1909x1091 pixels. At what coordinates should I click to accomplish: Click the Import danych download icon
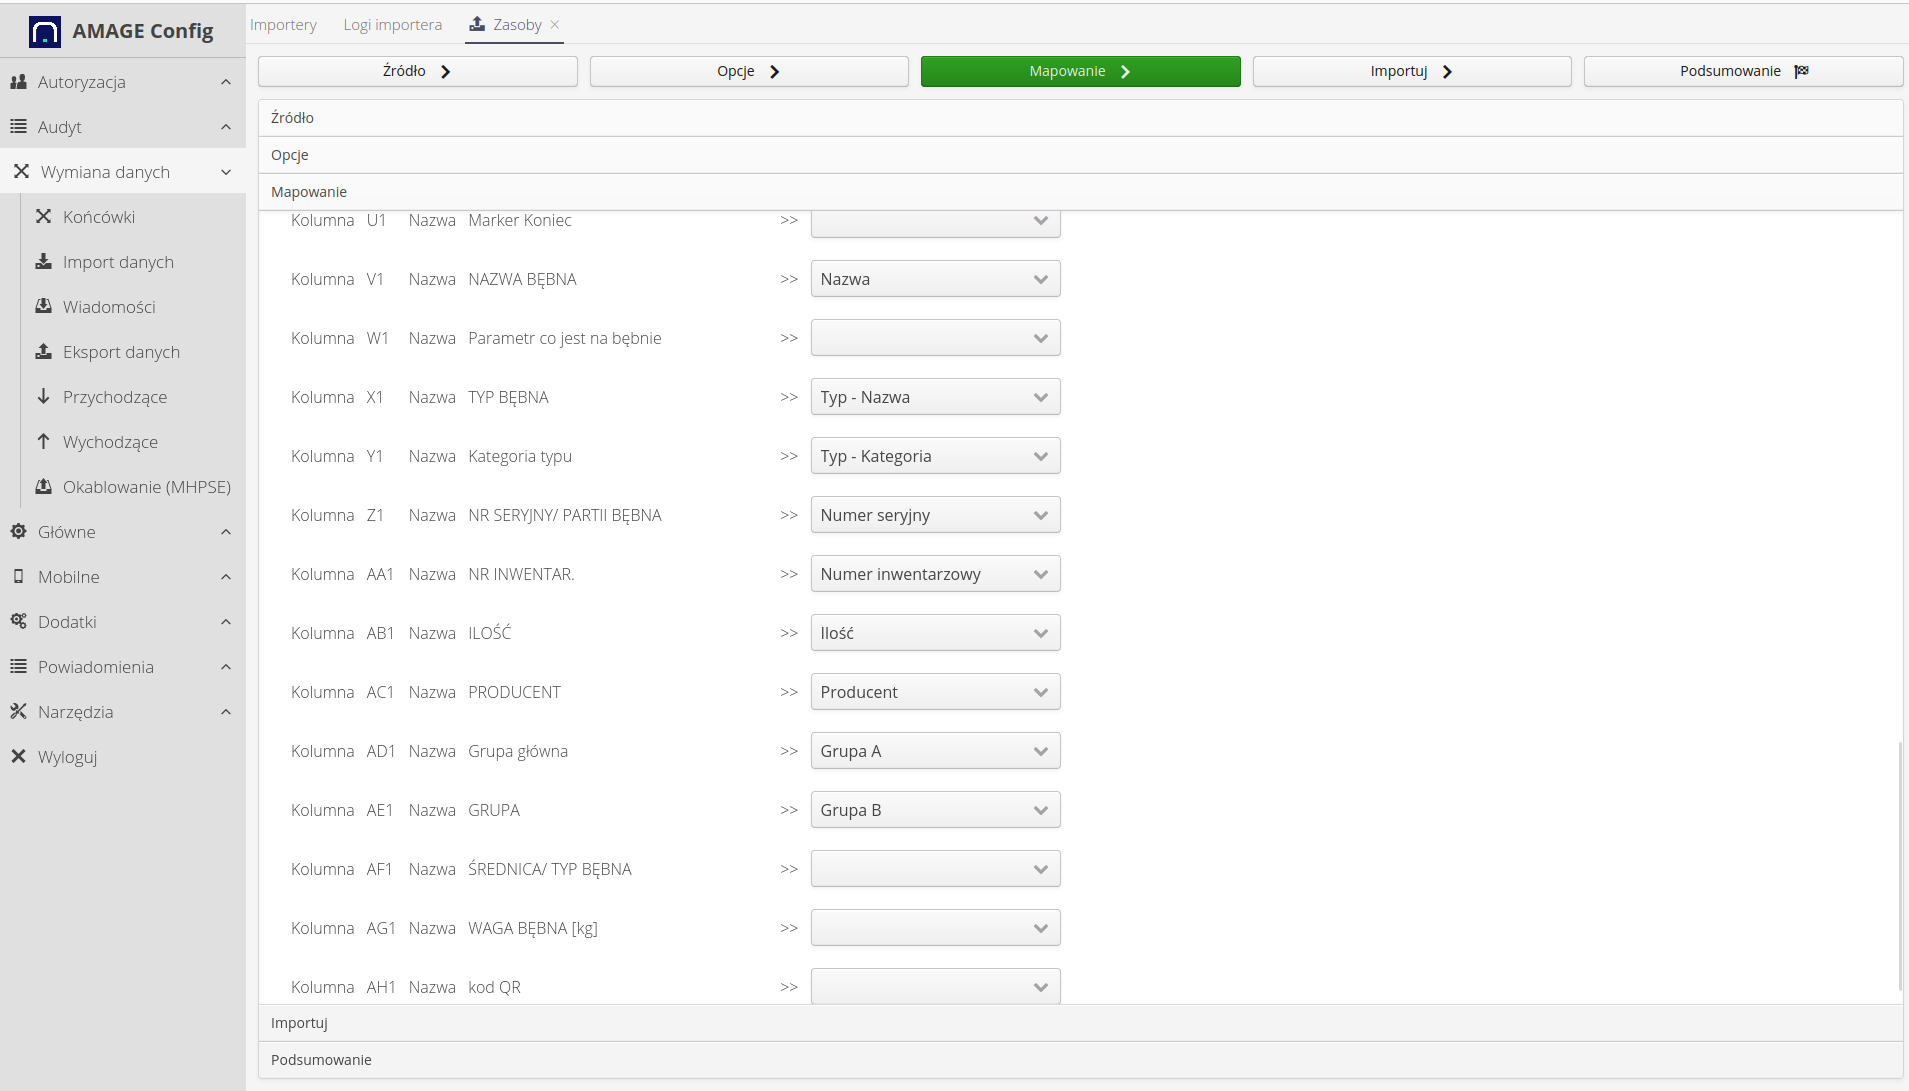43,262
